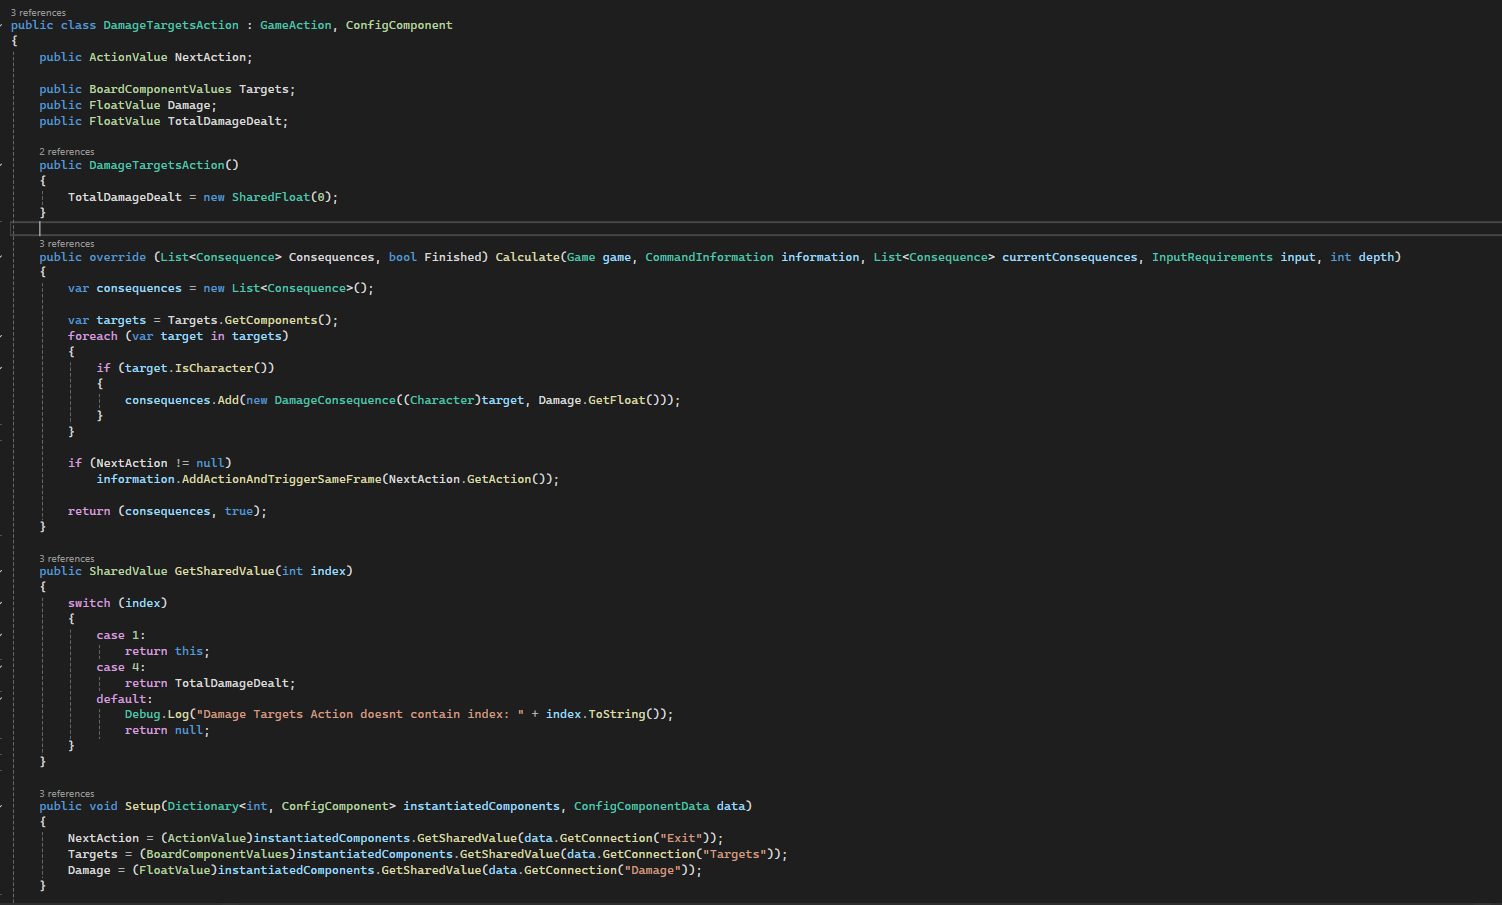Click the true literal in the return statement
This screenshot has width=1502, height=905.
[239, 511]
